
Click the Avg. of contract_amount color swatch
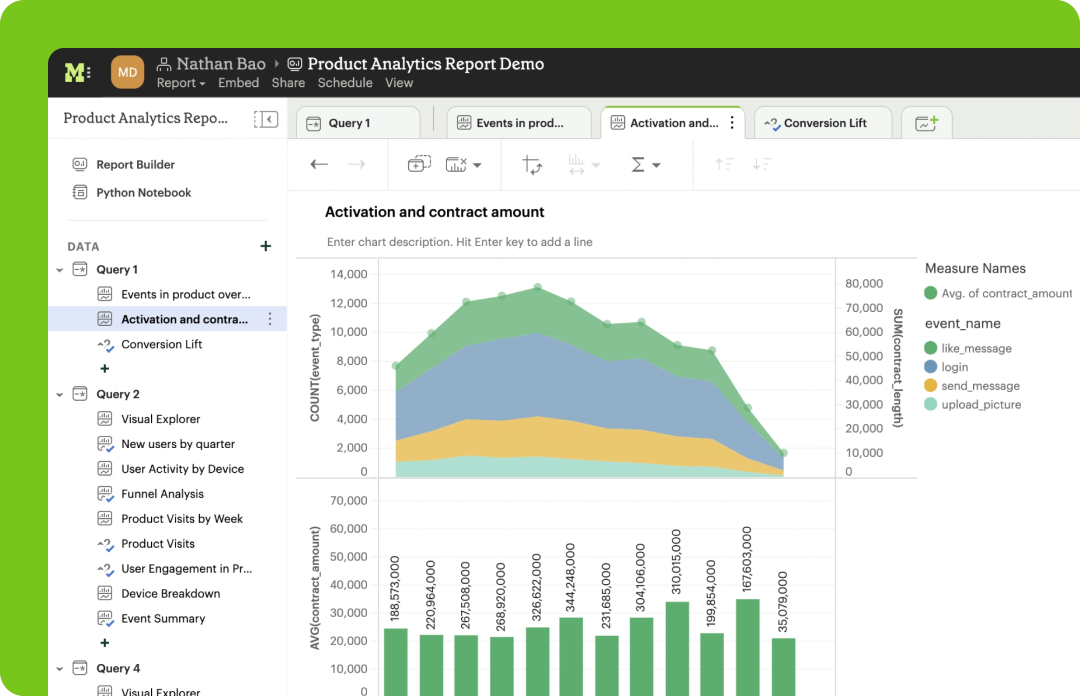click(x=931, y=294)
